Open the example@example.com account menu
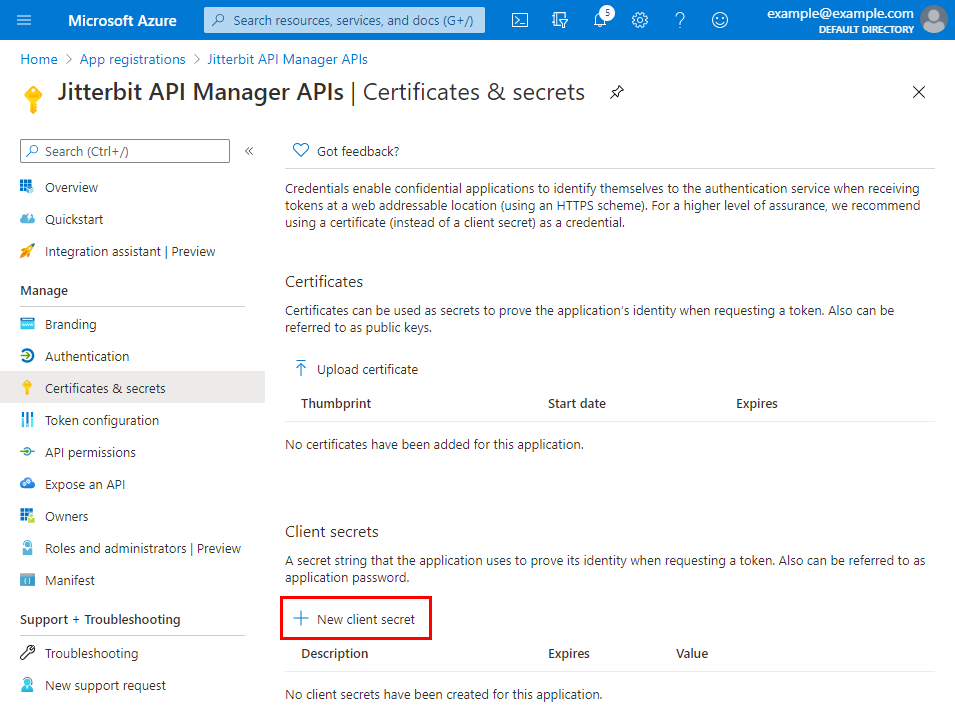 pyautogui.click(x=855, y=20)
